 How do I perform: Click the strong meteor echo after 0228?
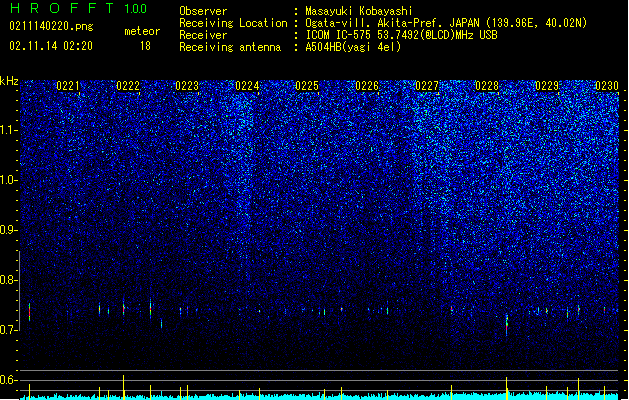click(507, 324)
